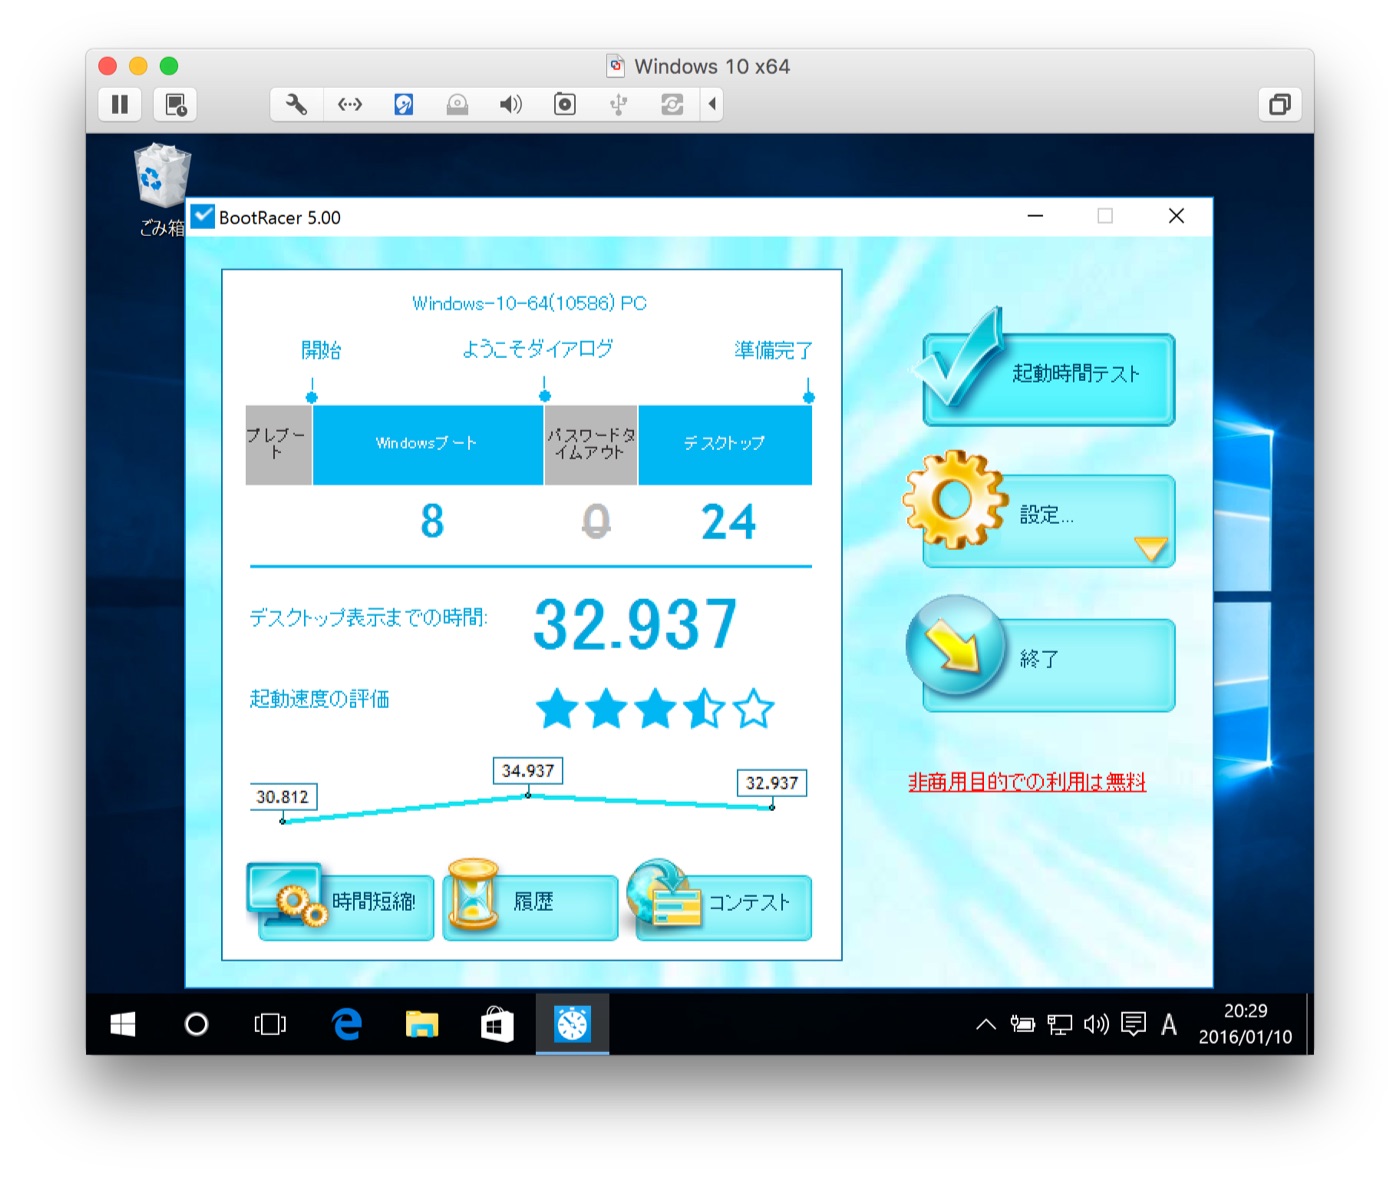The width and height of the screenshot is (1400, 1177).
Task: Click the Windows-10-64(10586) PC title
Action: [x=530, y=303]
